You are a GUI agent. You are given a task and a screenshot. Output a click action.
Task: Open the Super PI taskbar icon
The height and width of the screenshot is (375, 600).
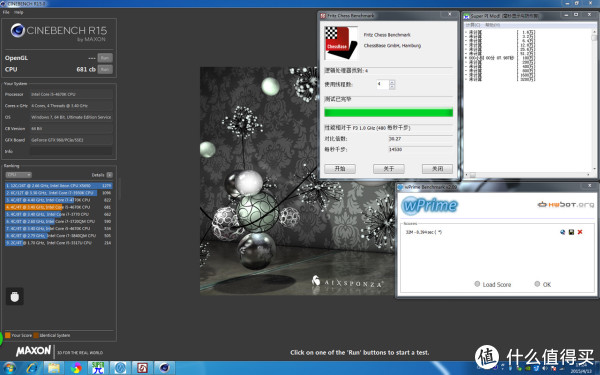pos(98,368)
